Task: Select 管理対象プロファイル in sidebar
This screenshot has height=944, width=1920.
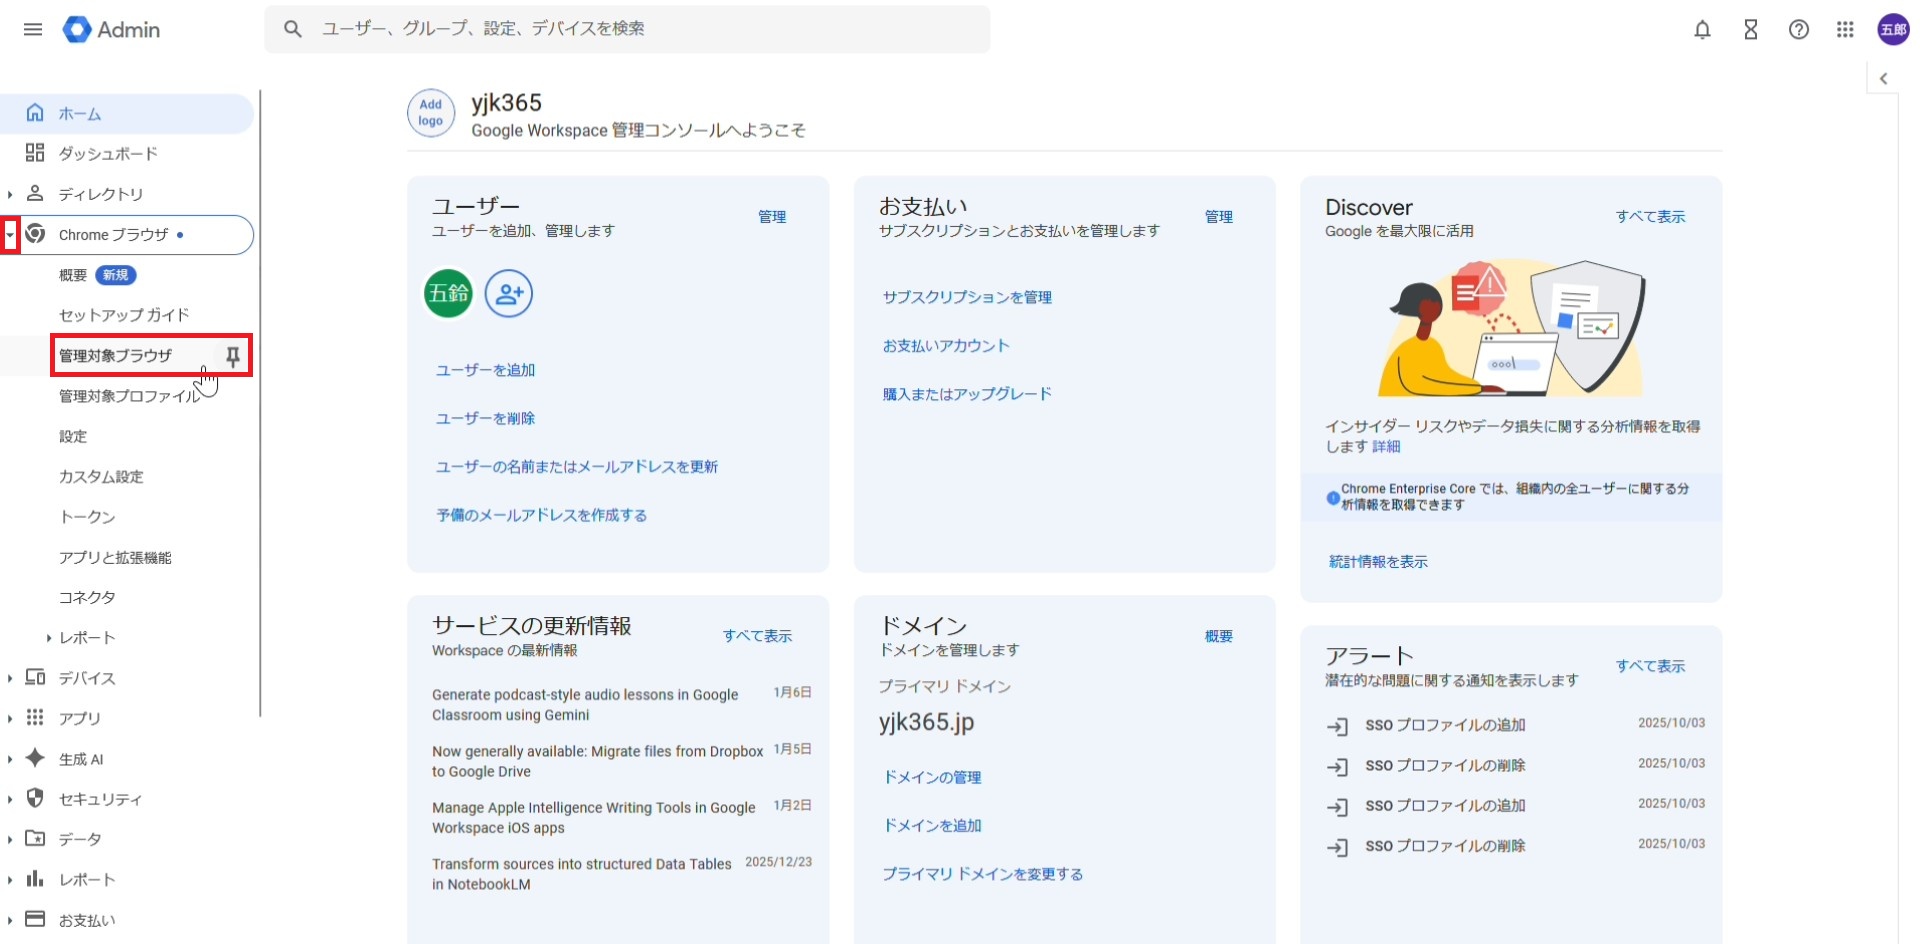Action: coord(128,397)
